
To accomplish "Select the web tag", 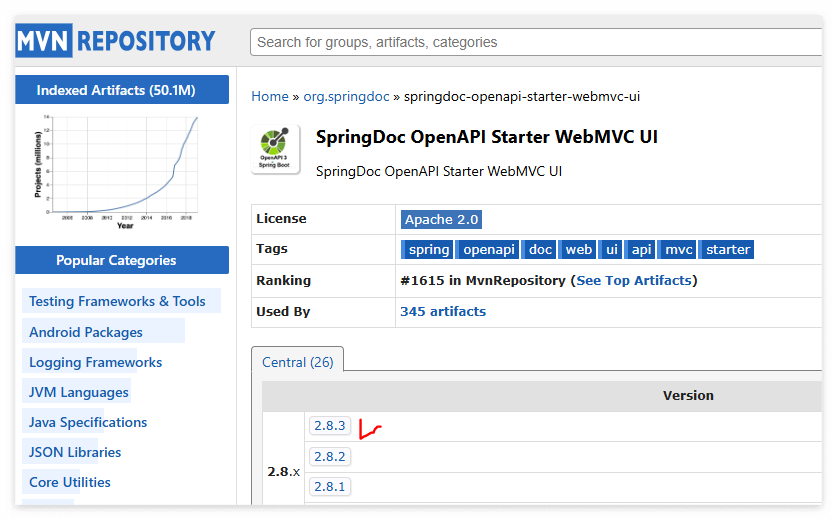I will coord(578,249).
